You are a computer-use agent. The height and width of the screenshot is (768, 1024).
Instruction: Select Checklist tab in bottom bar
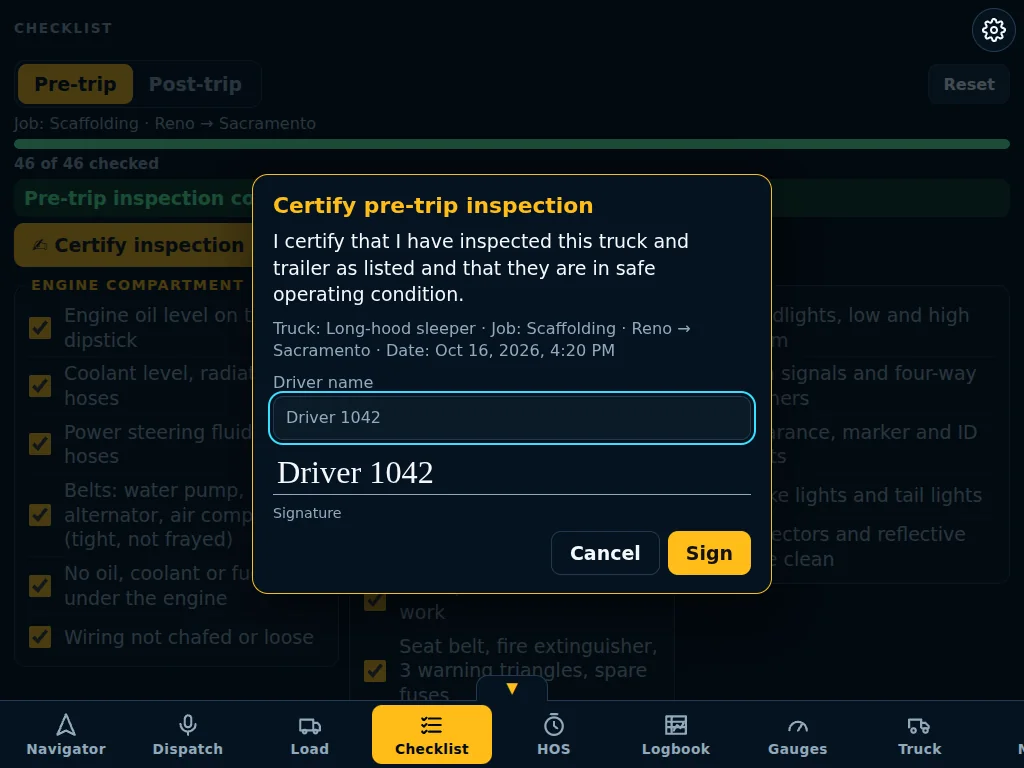pos(432,734)
